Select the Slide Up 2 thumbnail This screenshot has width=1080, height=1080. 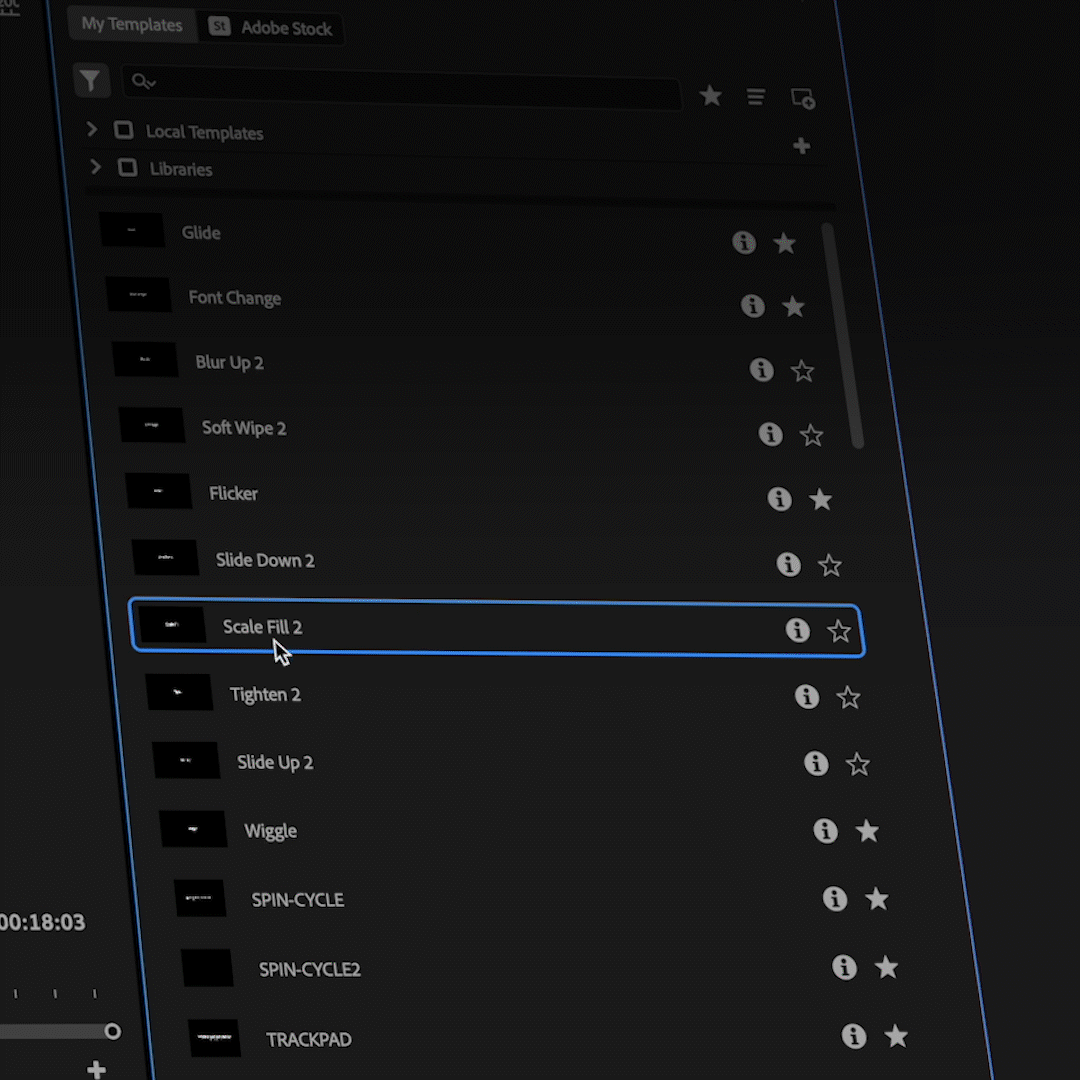(186, 760)
